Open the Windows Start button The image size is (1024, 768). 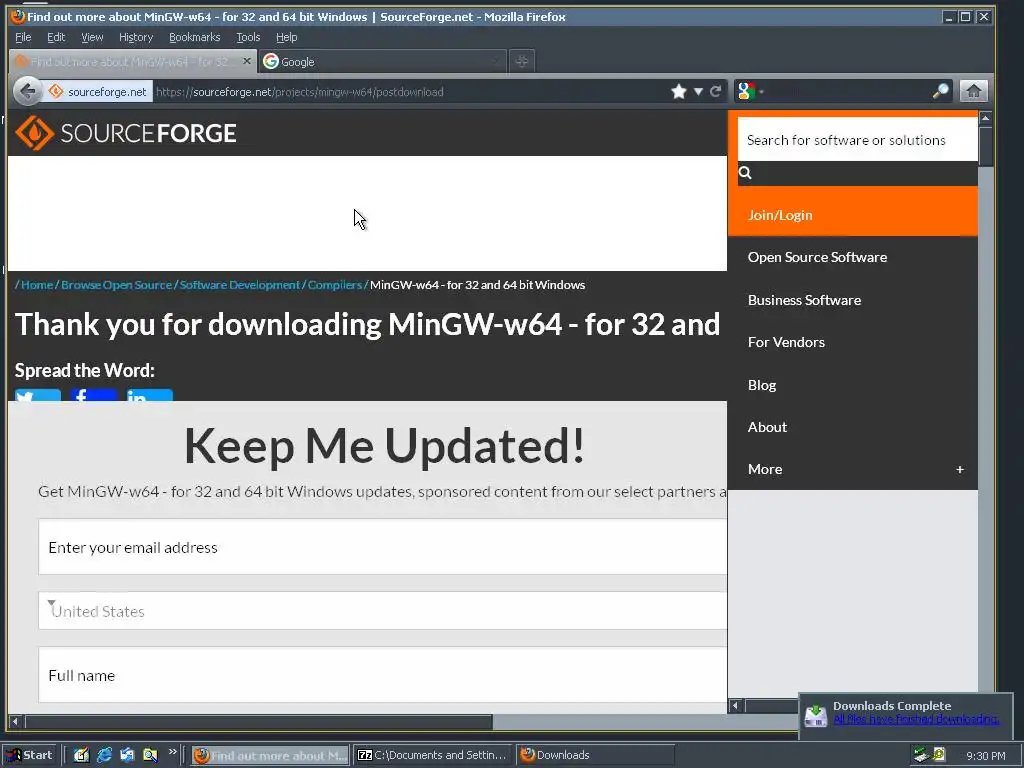pyautogui.click(x=30, y=755)
